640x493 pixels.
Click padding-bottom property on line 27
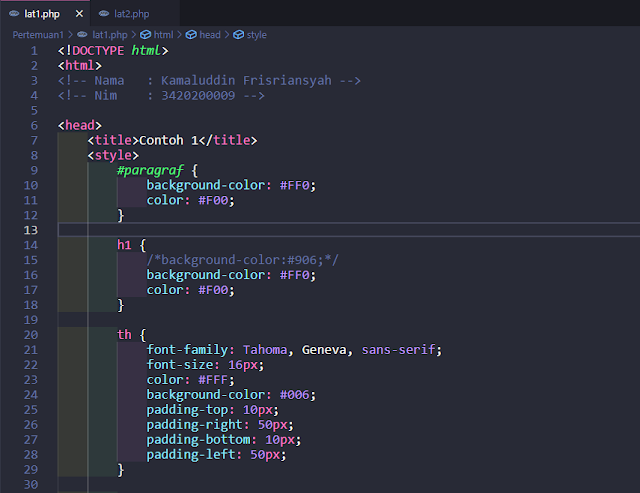199,440
